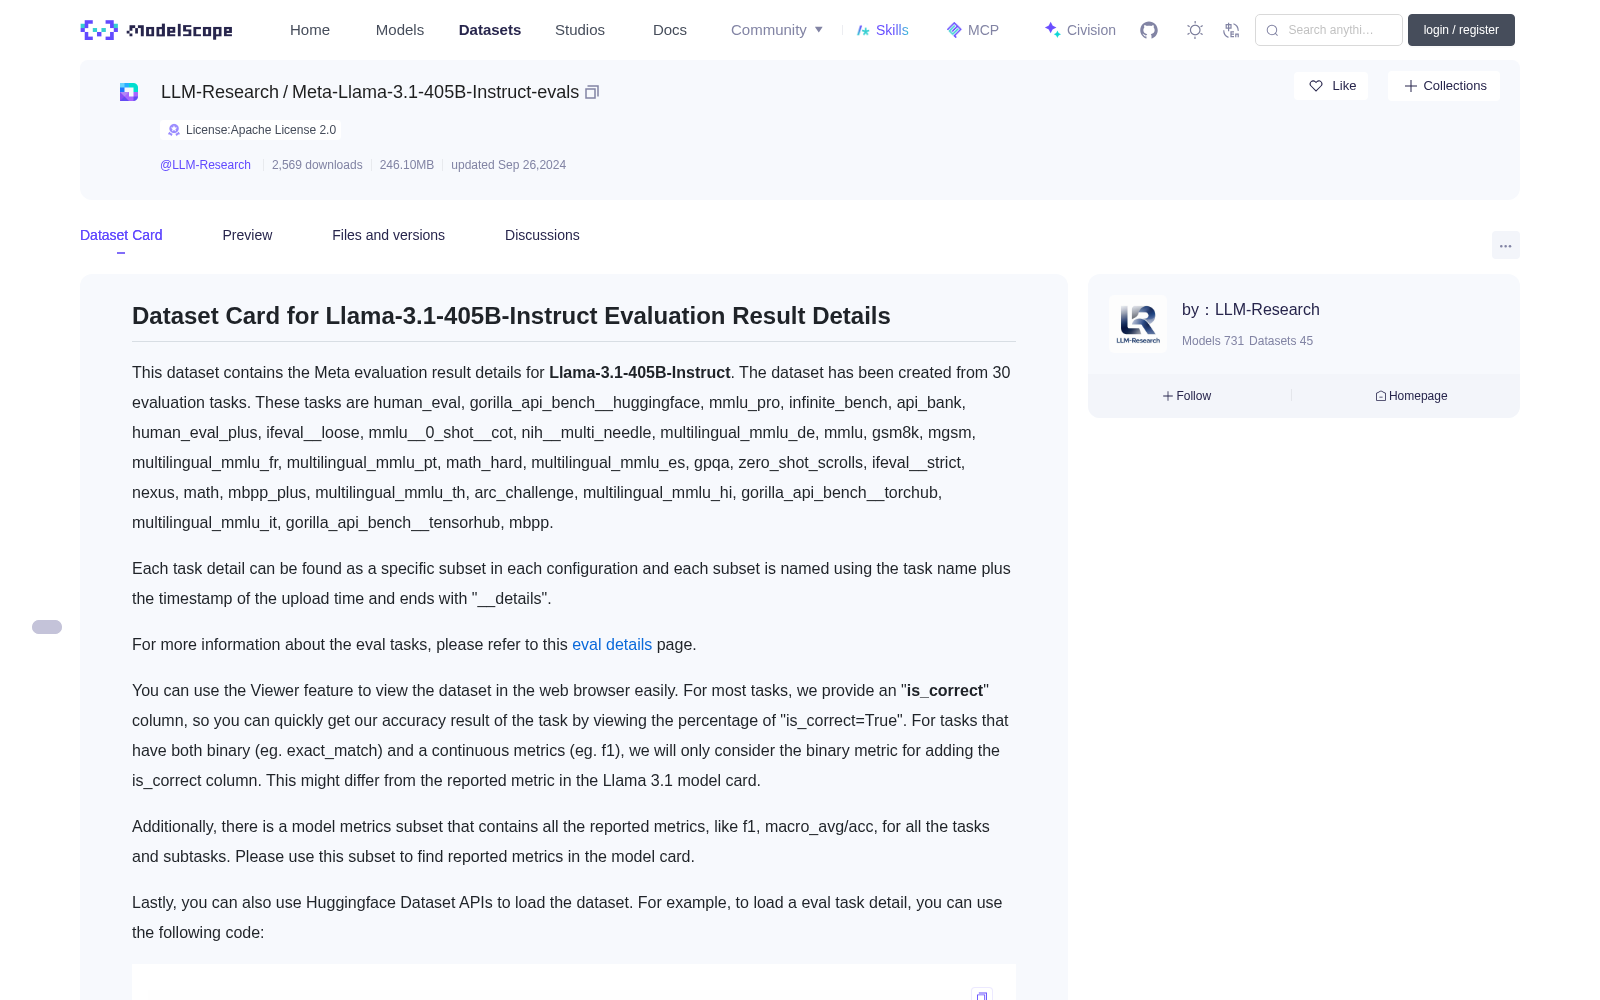1600x1000 pixels.
Task: Switch to the Dataset Card tab
Action: tap(121, 235)
